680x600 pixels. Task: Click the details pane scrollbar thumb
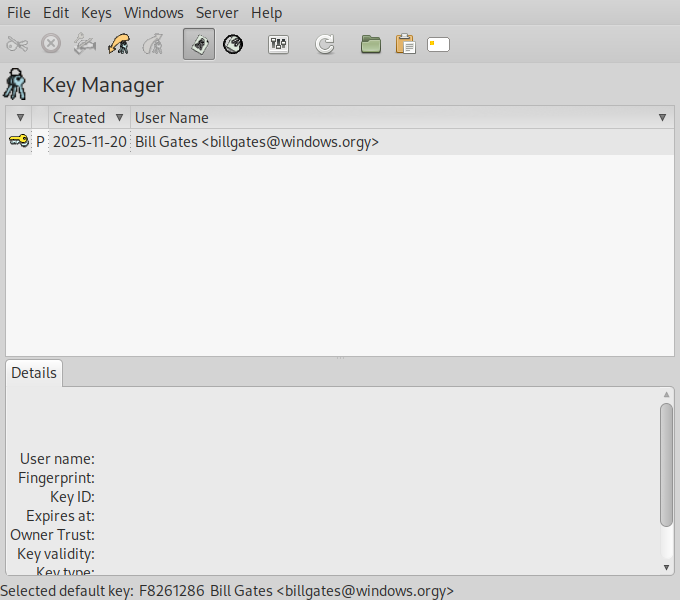point(667,465)
